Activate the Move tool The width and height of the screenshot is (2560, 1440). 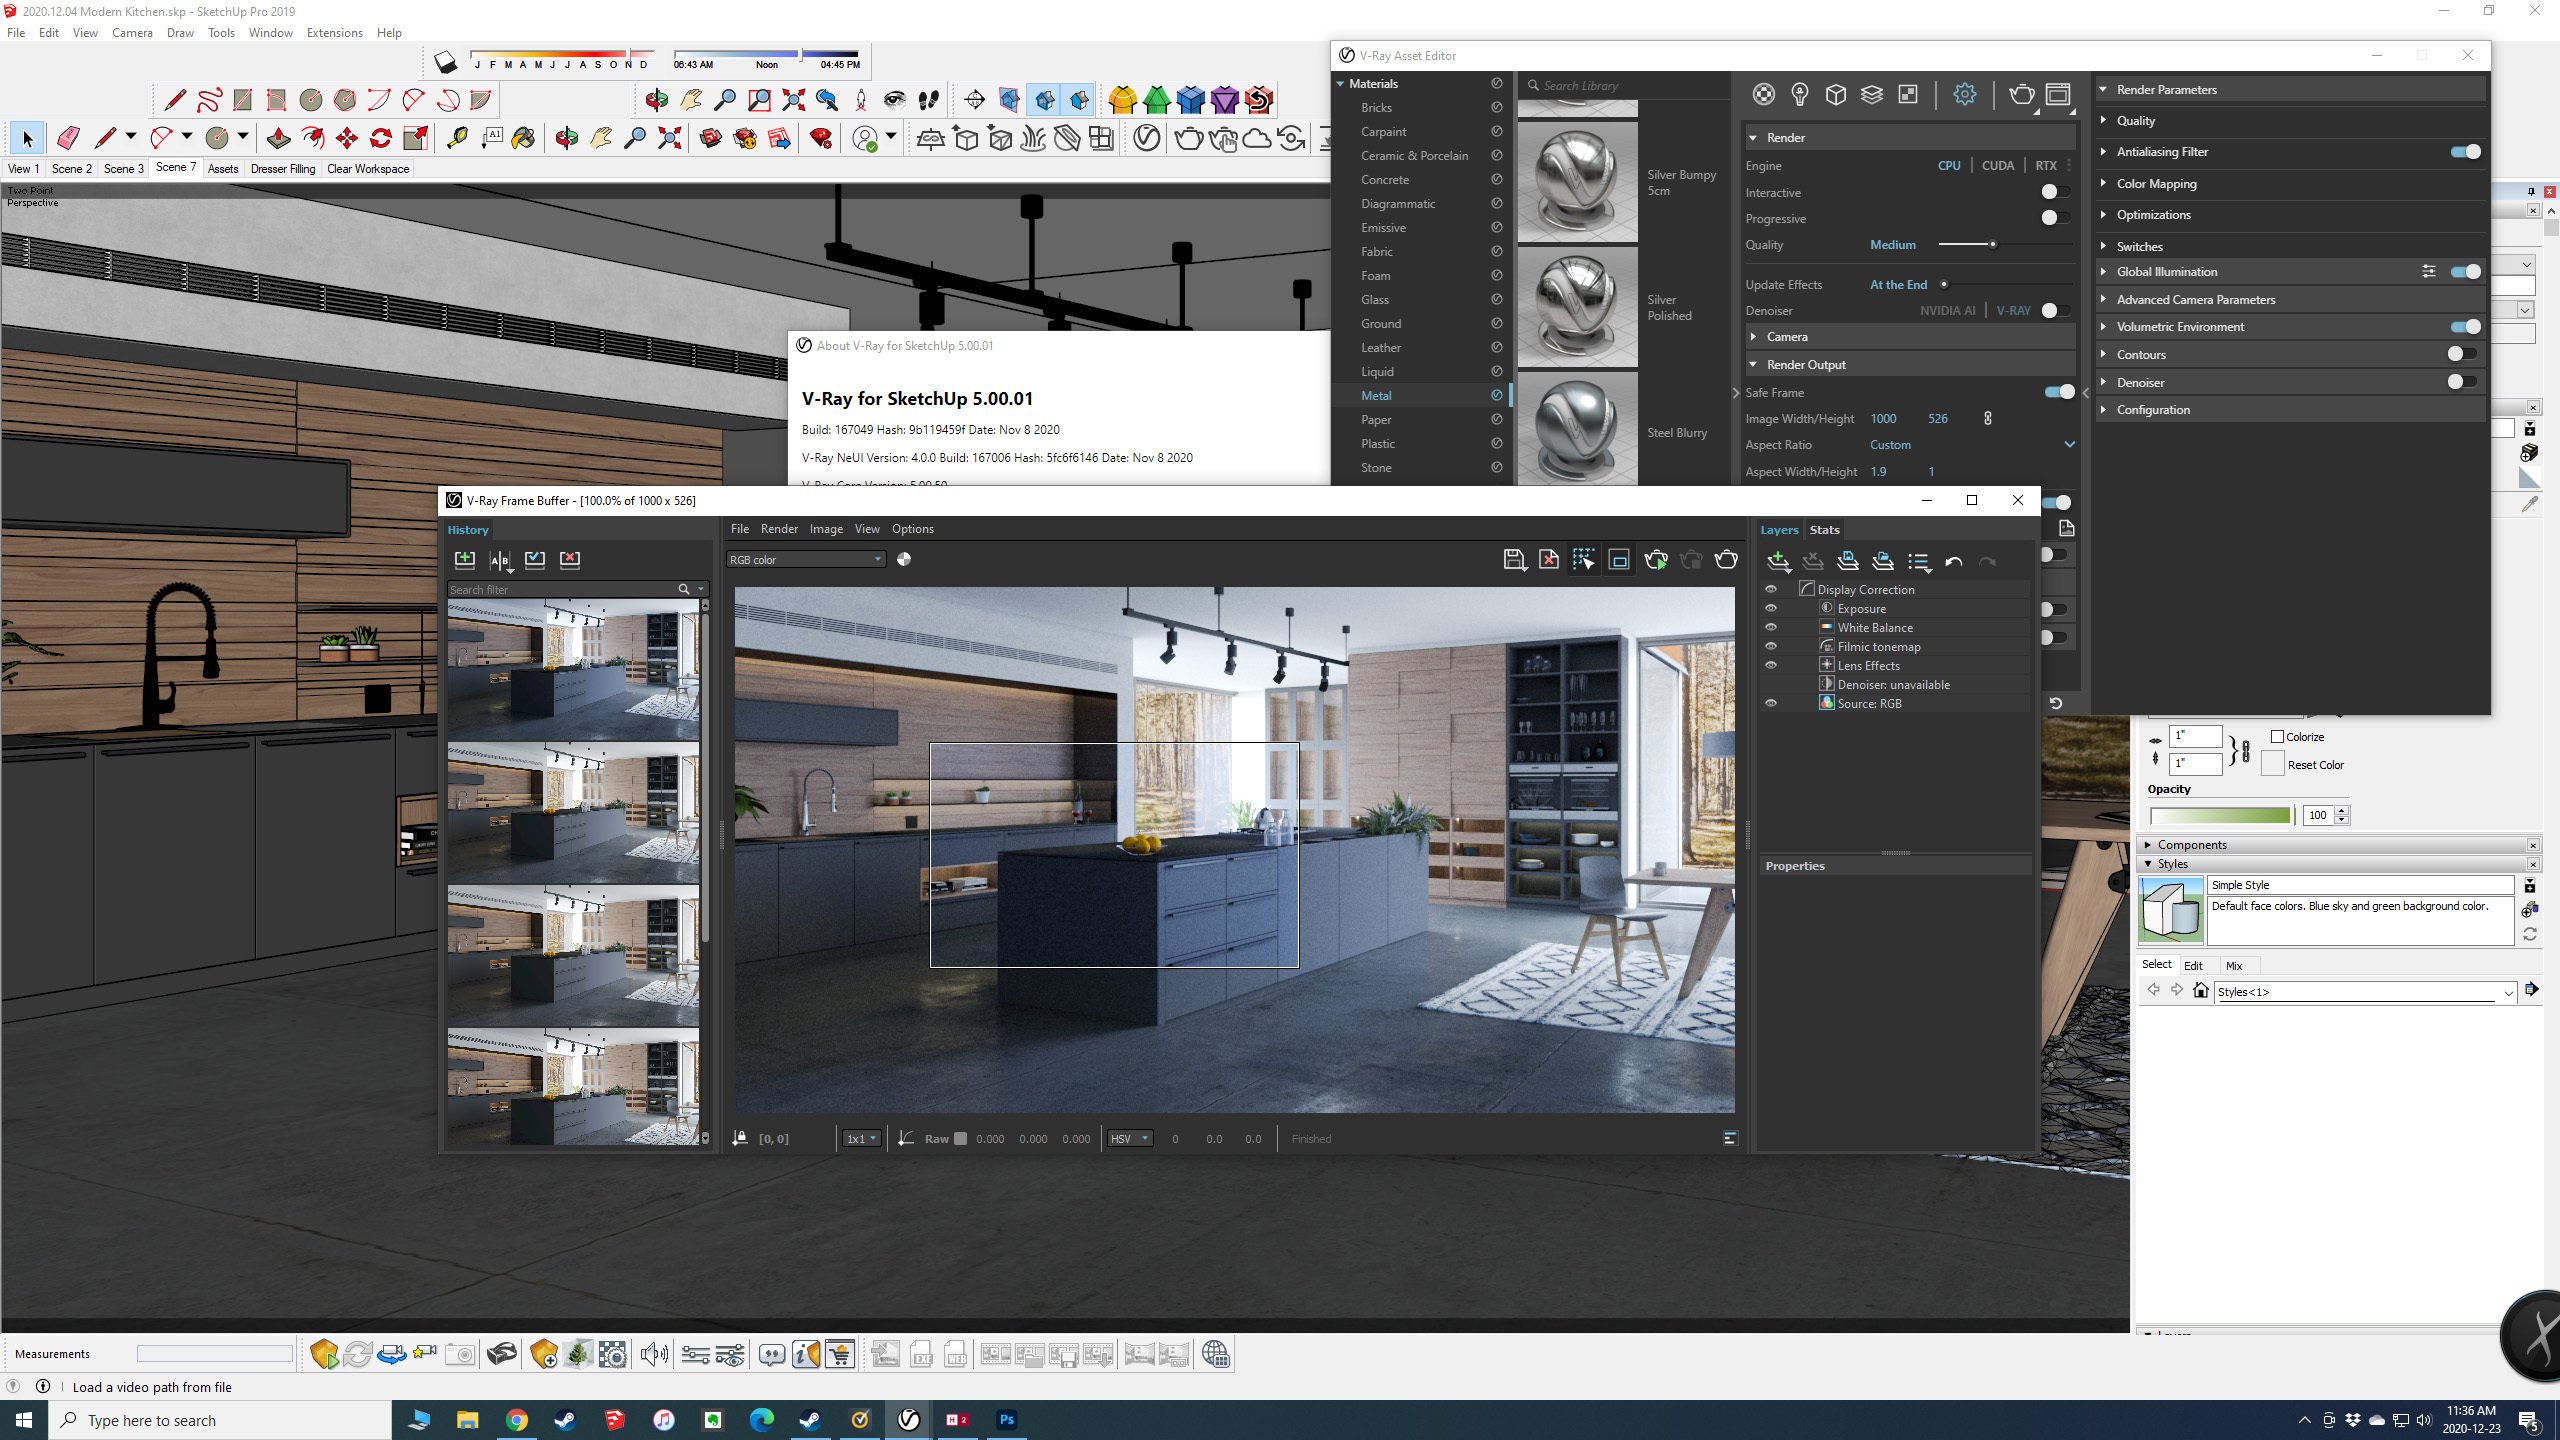(347, 138)
